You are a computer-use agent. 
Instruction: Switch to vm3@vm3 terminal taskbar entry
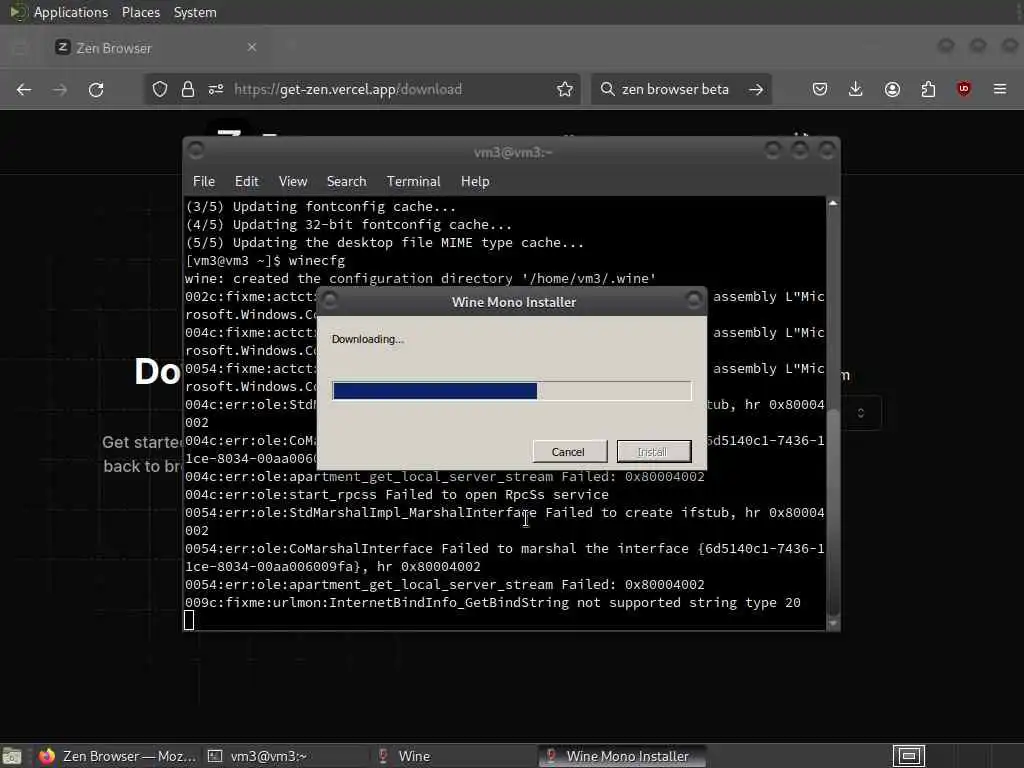286,756
